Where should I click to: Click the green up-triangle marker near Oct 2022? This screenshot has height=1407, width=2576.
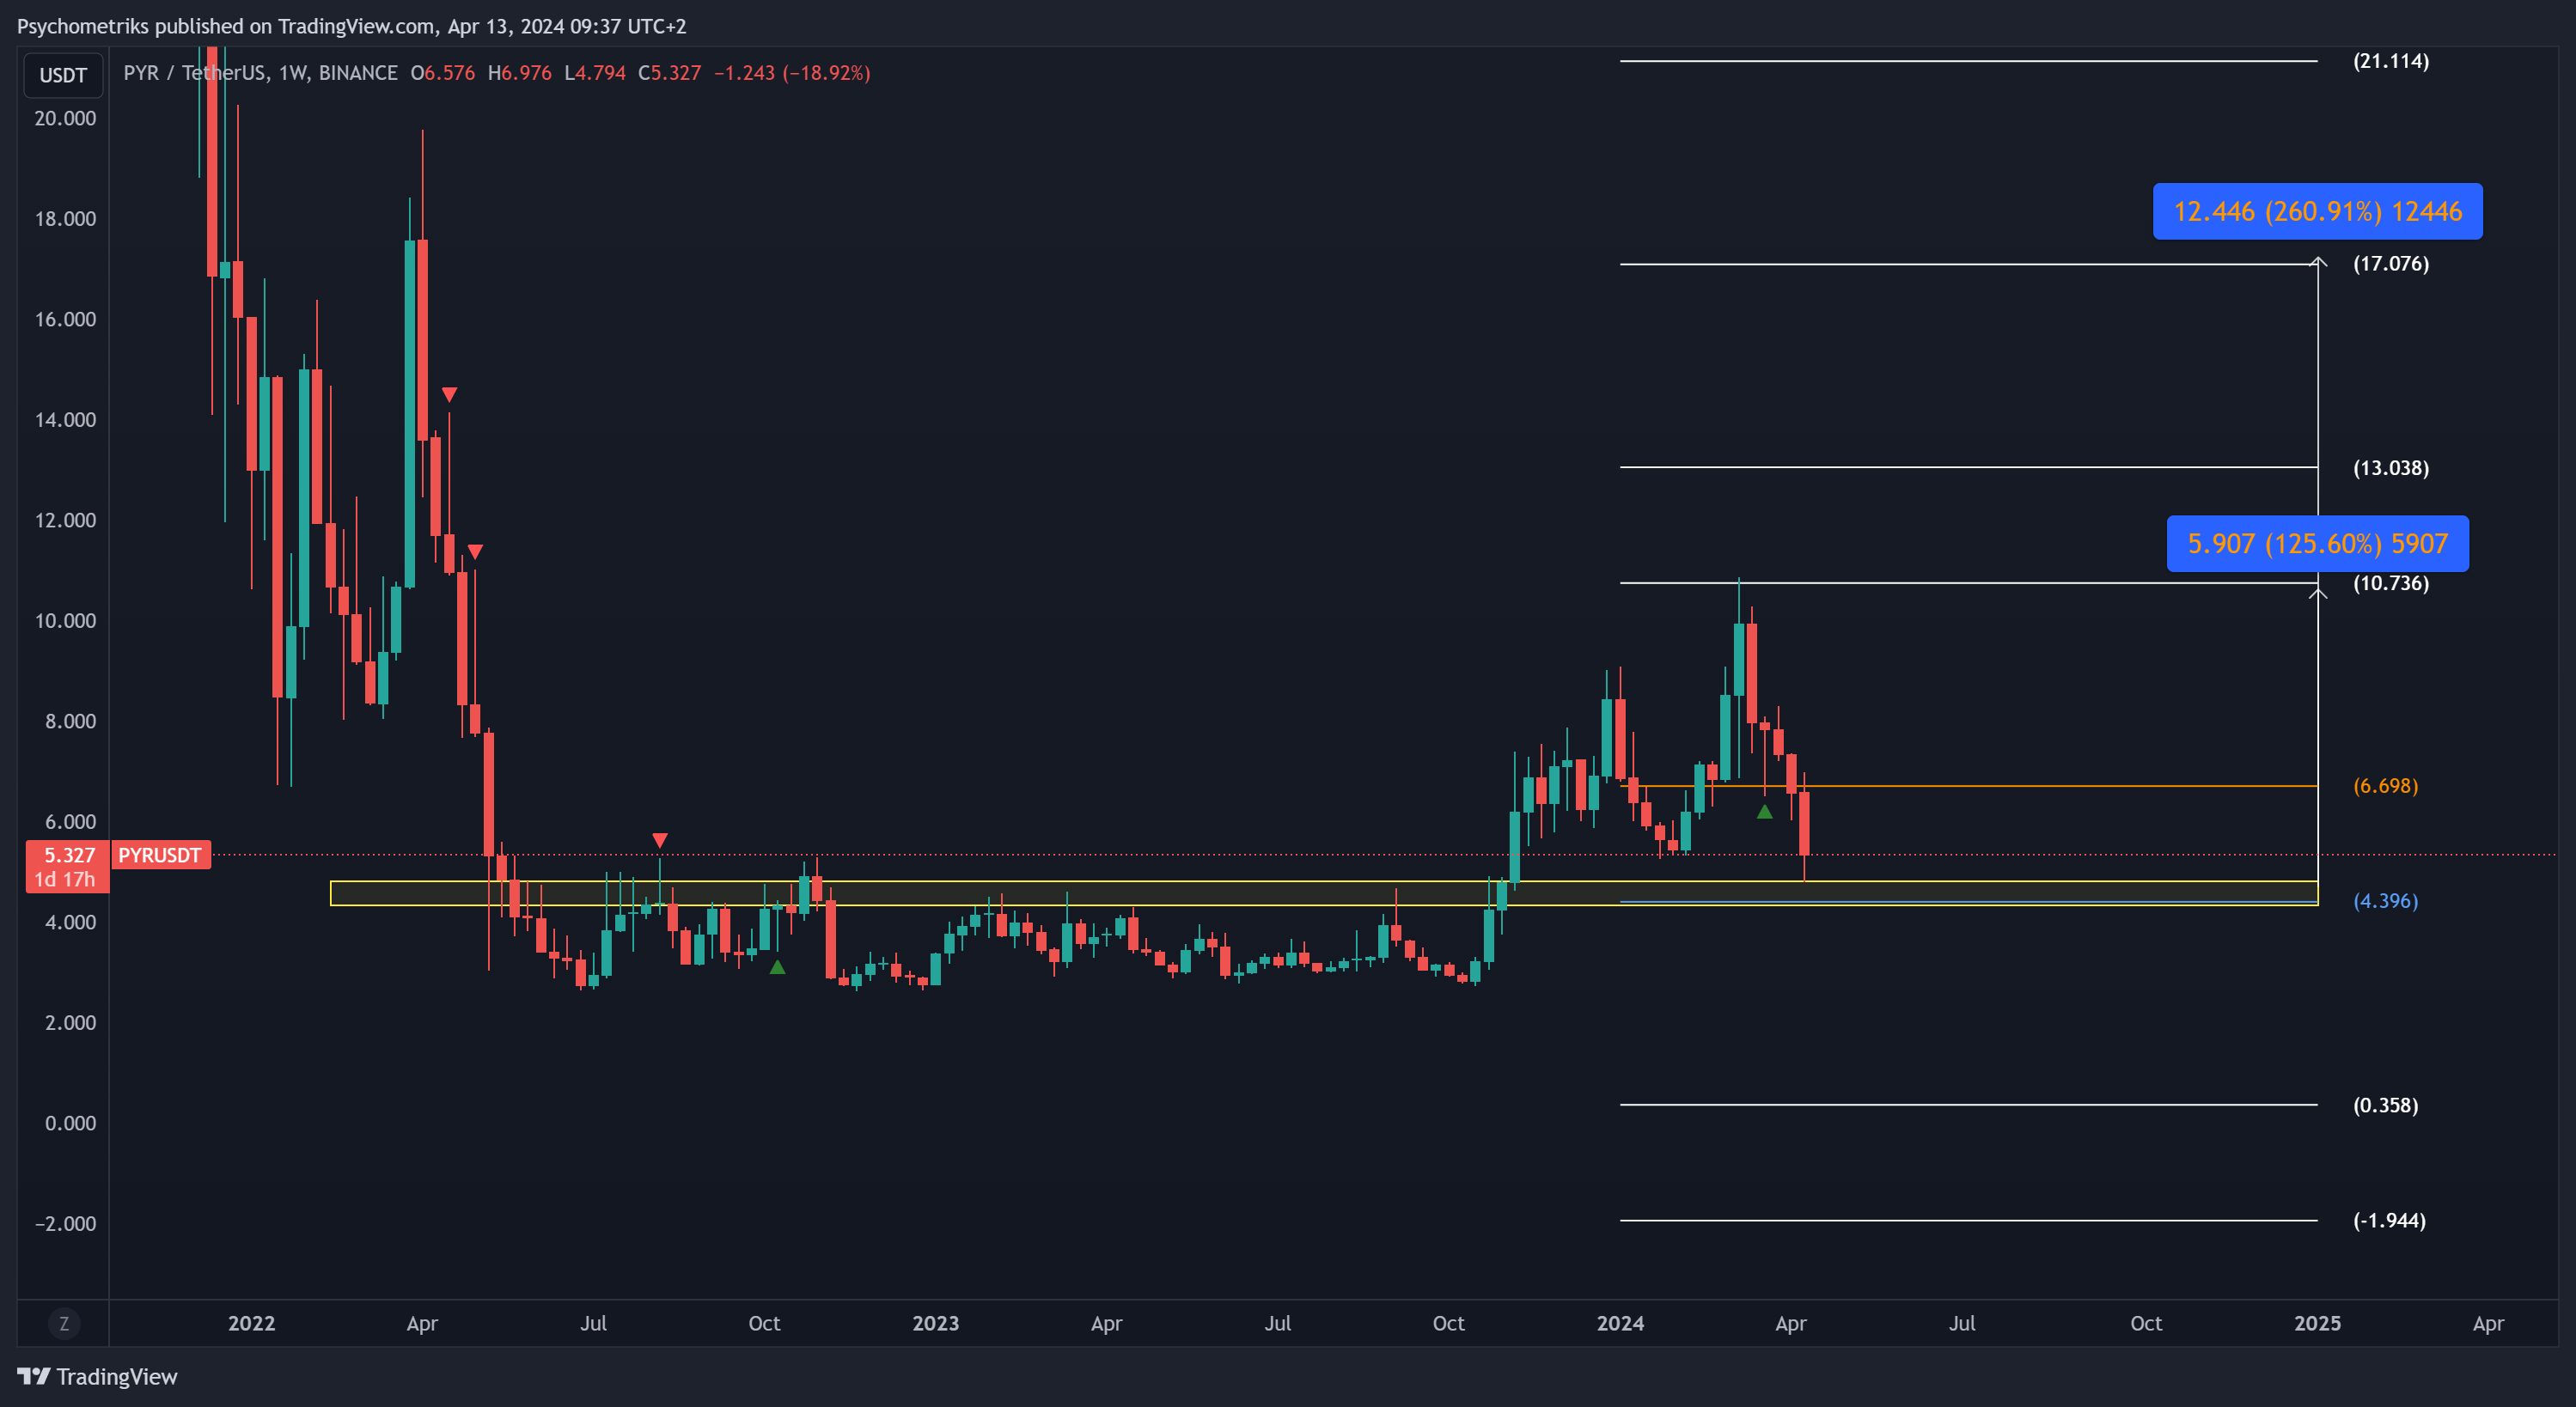coord(777,967)
